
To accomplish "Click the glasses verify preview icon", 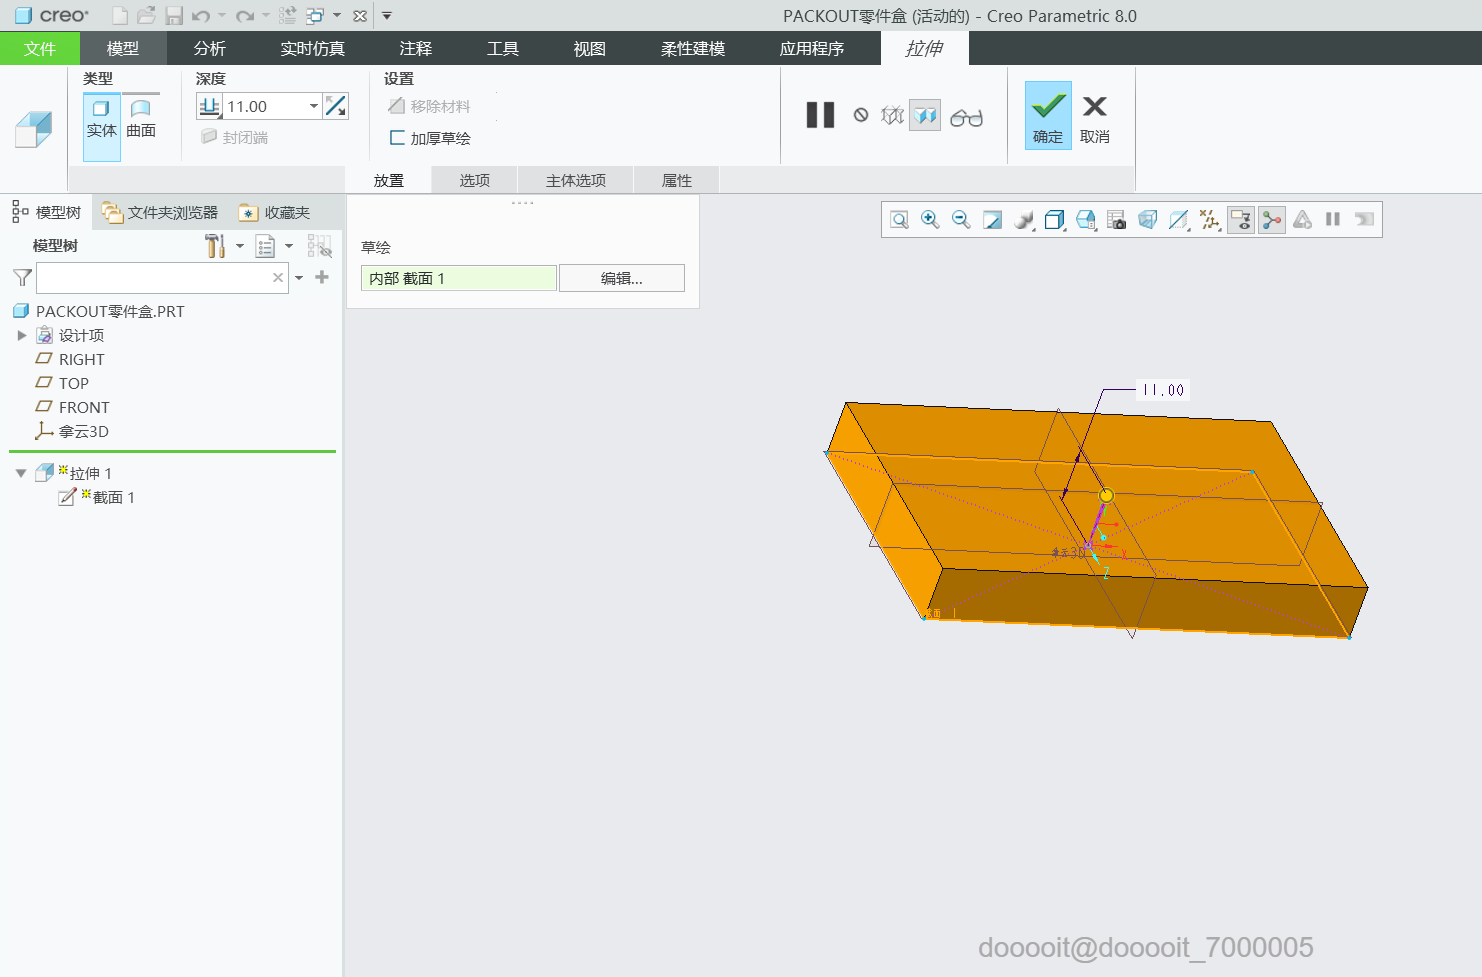I will [966, 118].
